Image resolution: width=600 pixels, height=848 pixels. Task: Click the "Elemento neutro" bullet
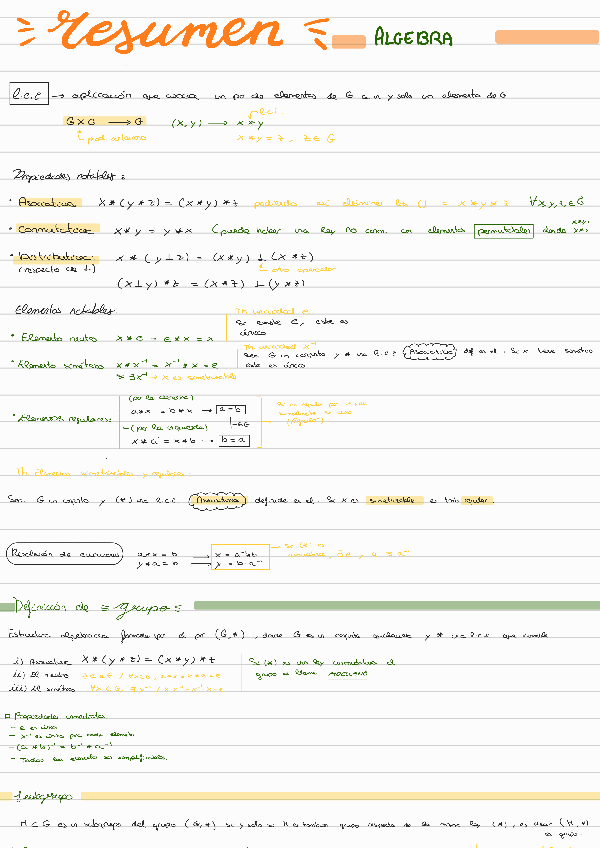pyautogui.click(x=56, y=338)
